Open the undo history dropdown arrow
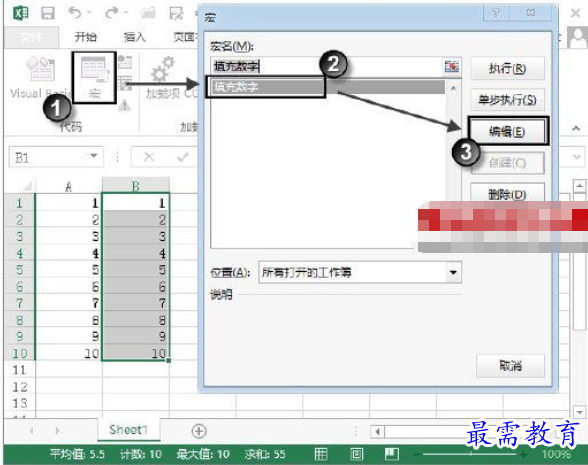This screenshot has width=588, height=465. pyautogui.click(x=89, y=13)
